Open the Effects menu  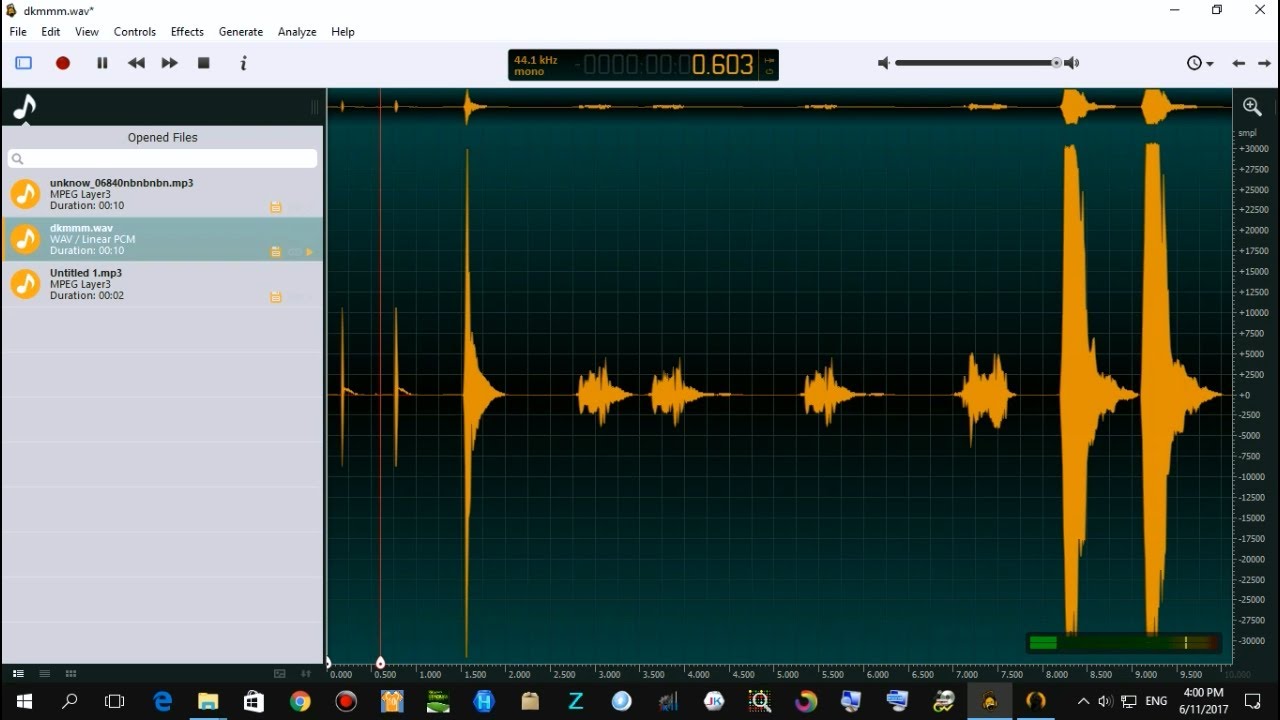tap(187, 32)
